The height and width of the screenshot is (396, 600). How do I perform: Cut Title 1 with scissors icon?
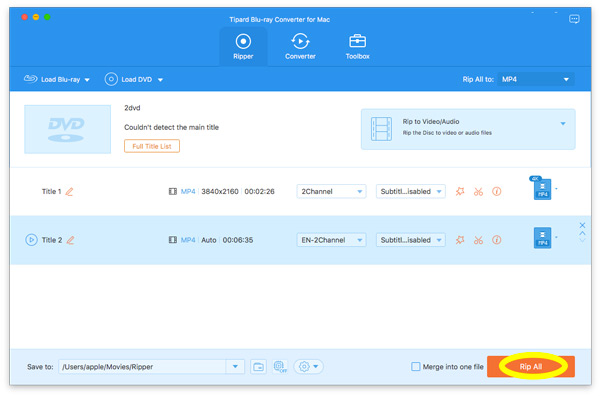coord(478,192)
